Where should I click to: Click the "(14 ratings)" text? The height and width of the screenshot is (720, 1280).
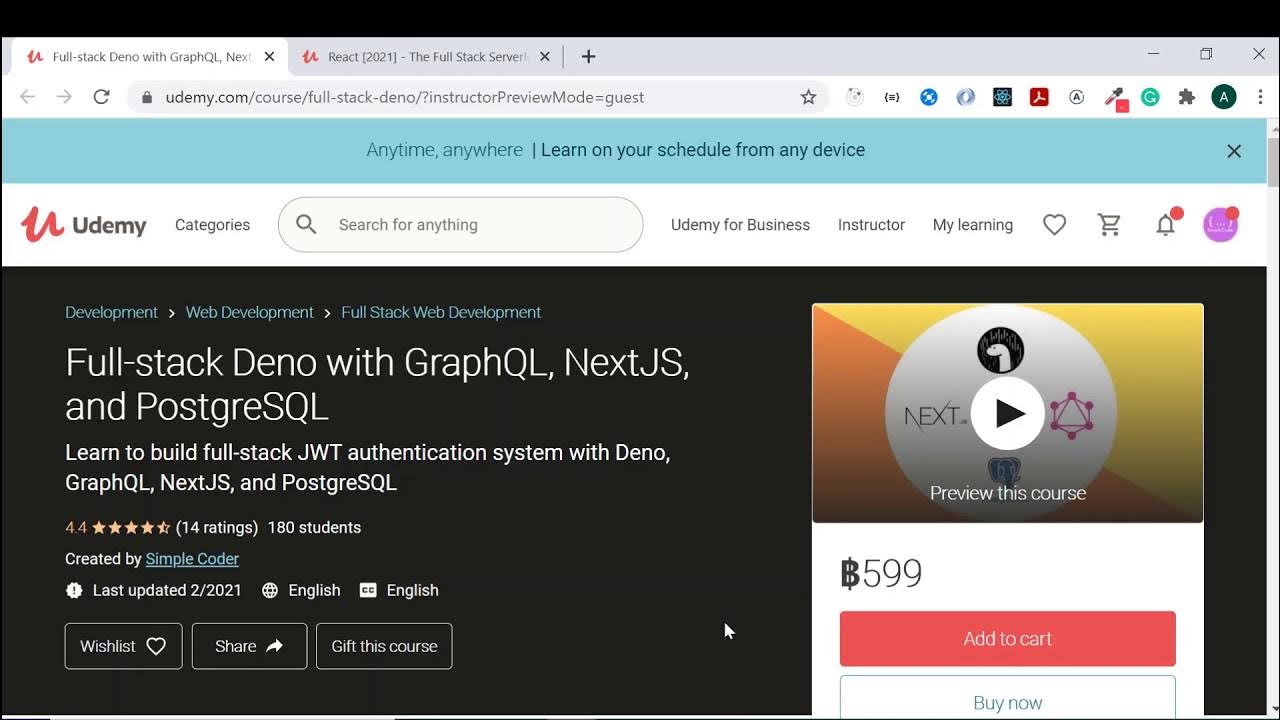click(217, 527)
